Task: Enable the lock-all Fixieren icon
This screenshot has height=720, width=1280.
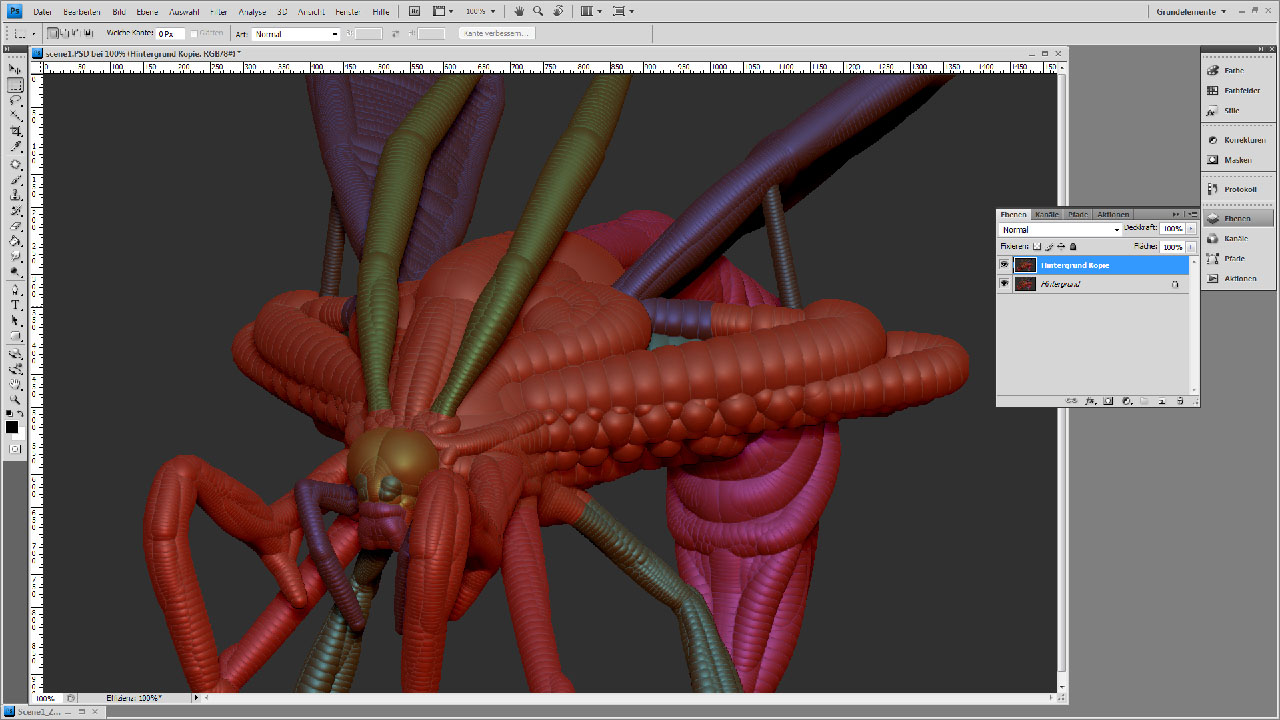Action: click(x=1073, y=246)
